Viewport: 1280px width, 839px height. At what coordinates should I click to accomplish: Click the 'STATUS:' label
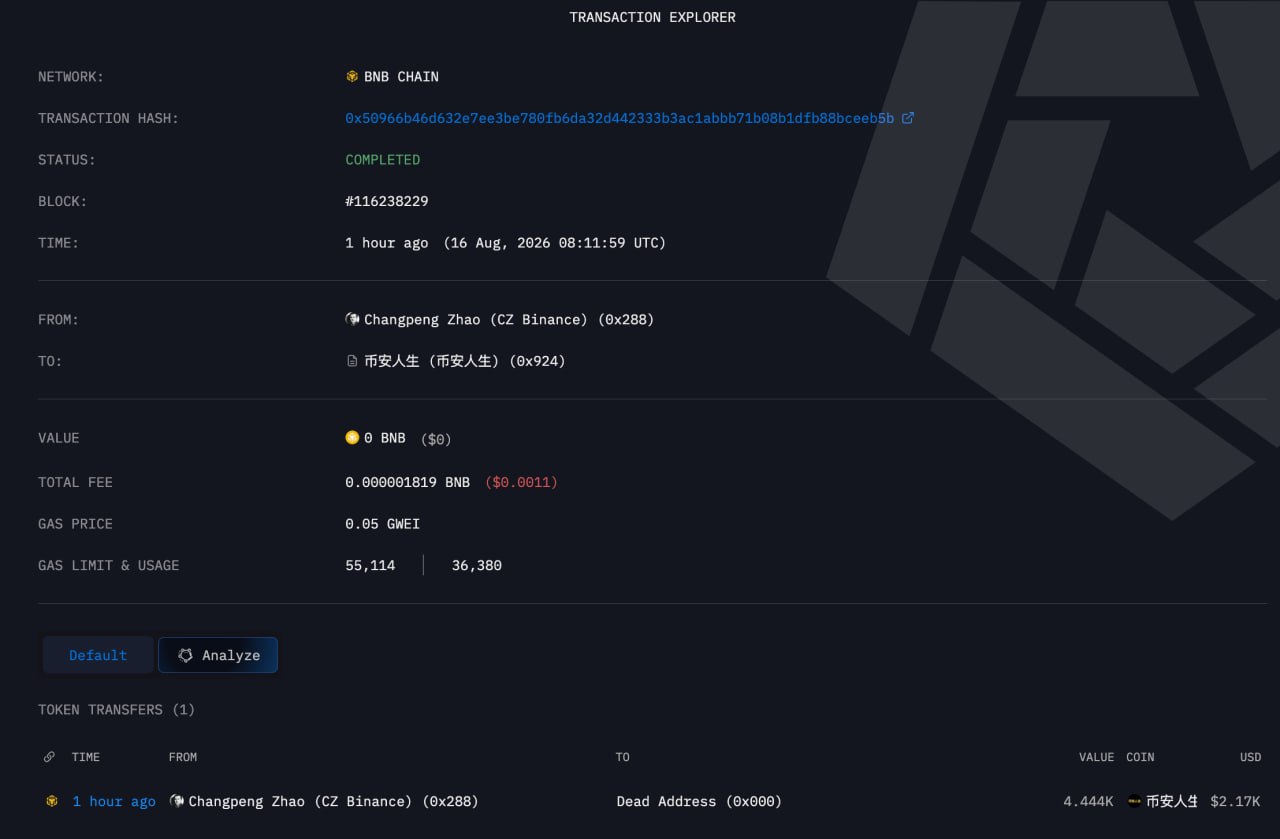click(67, 159)
